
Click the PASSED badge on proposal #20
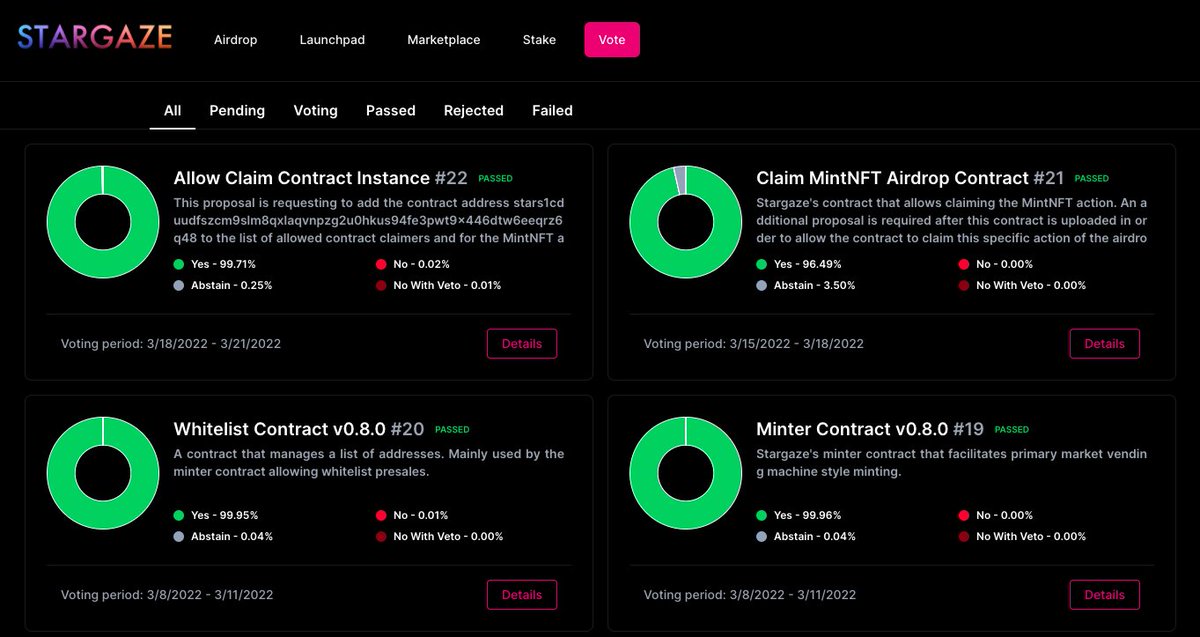[x=452, y=430]
